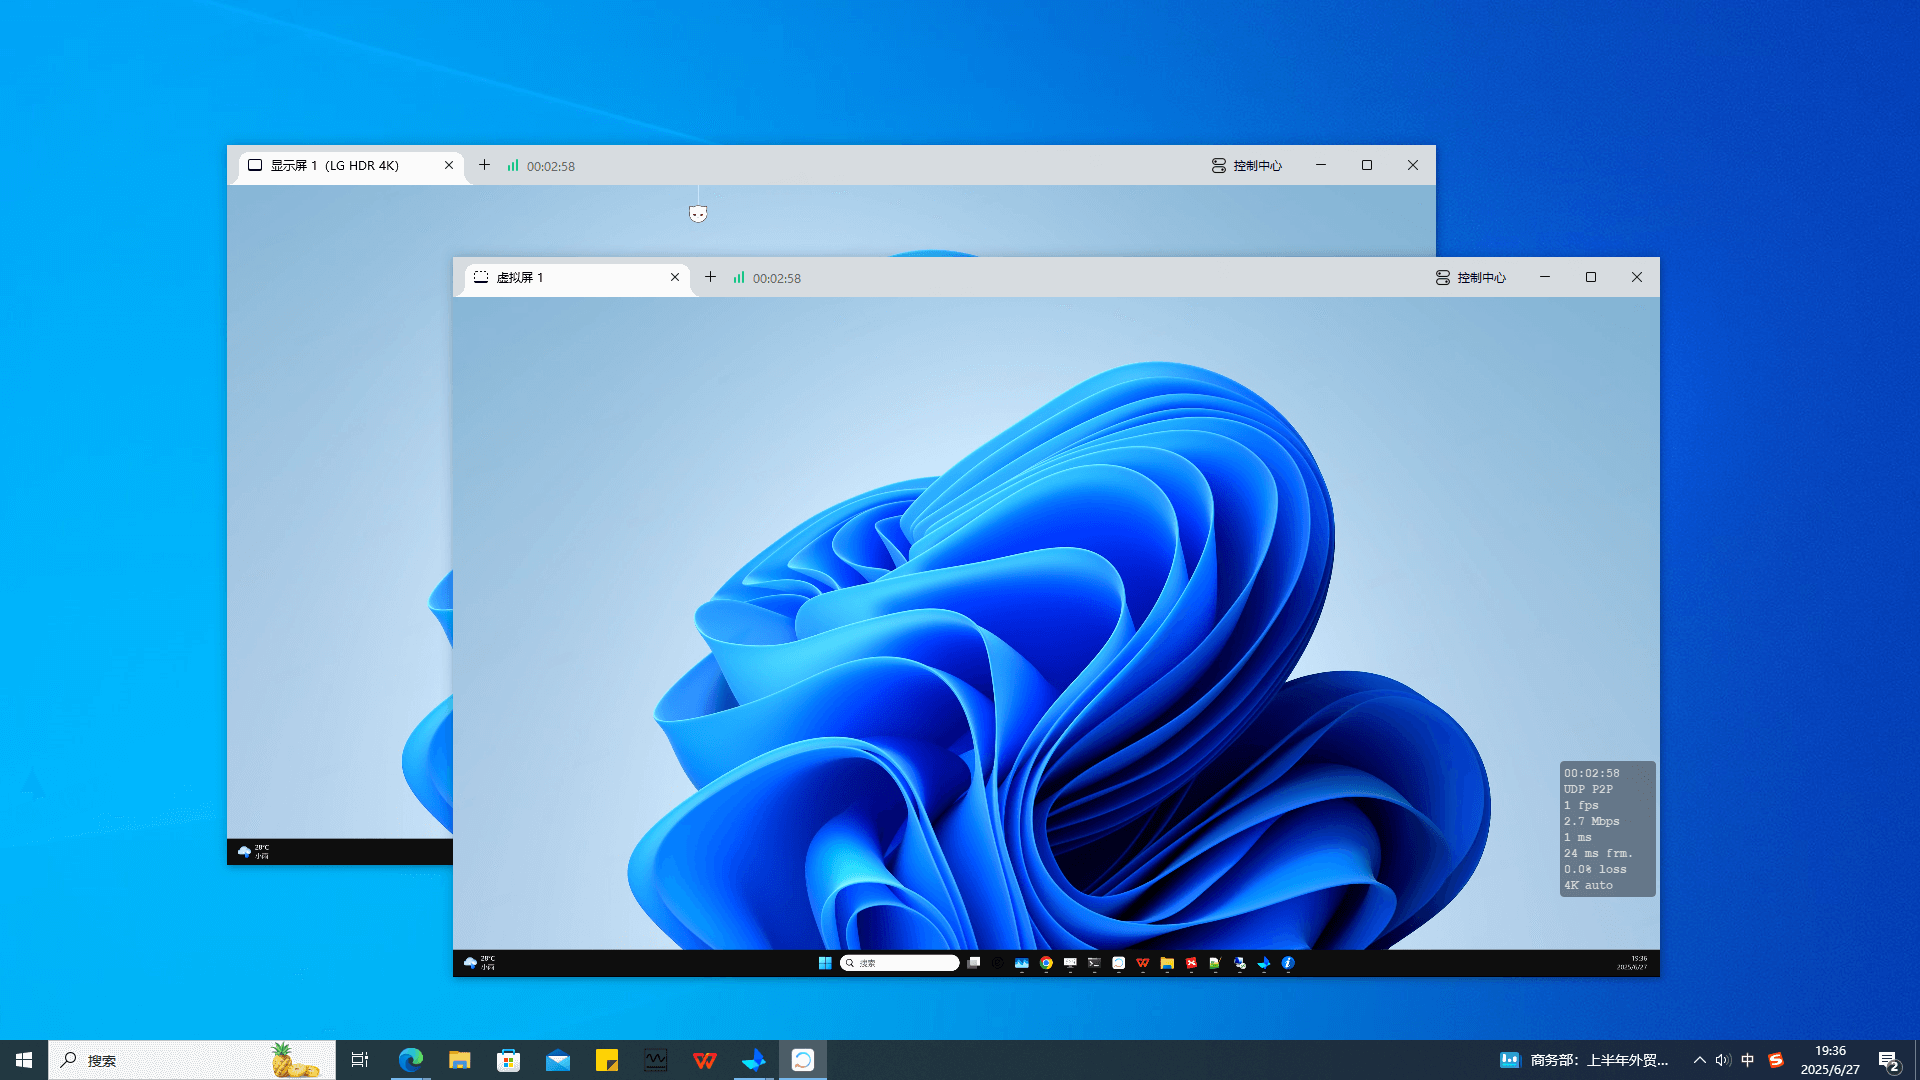Viewport: 1920px width, 1080px height.
Task: Click the remote taskbar search box
Action: pyautogui.click(x=900, y=963)
